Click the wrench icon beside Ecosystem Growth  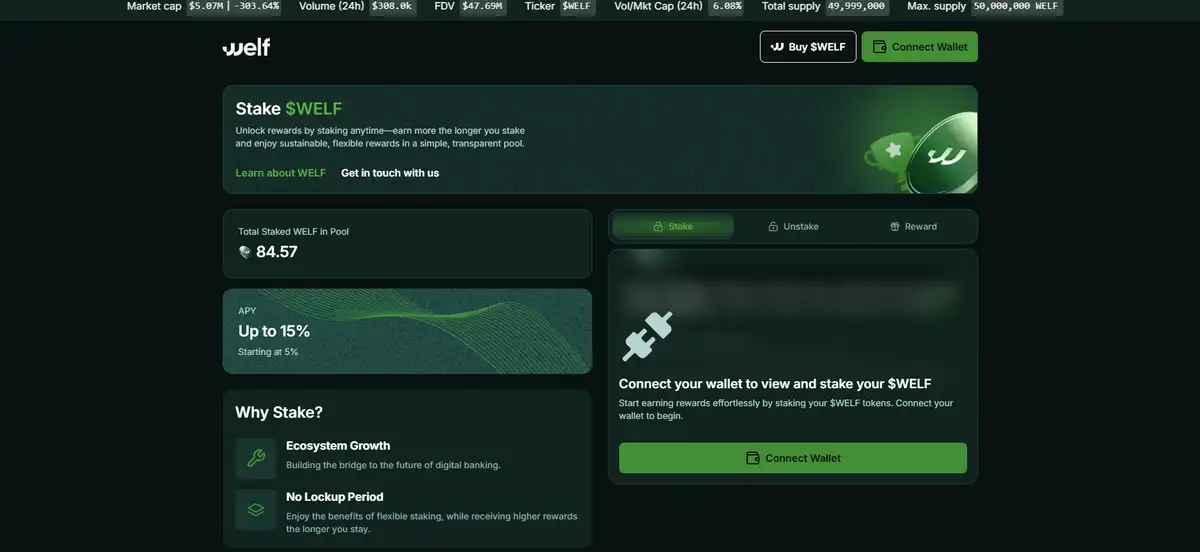tap(256, 459)
